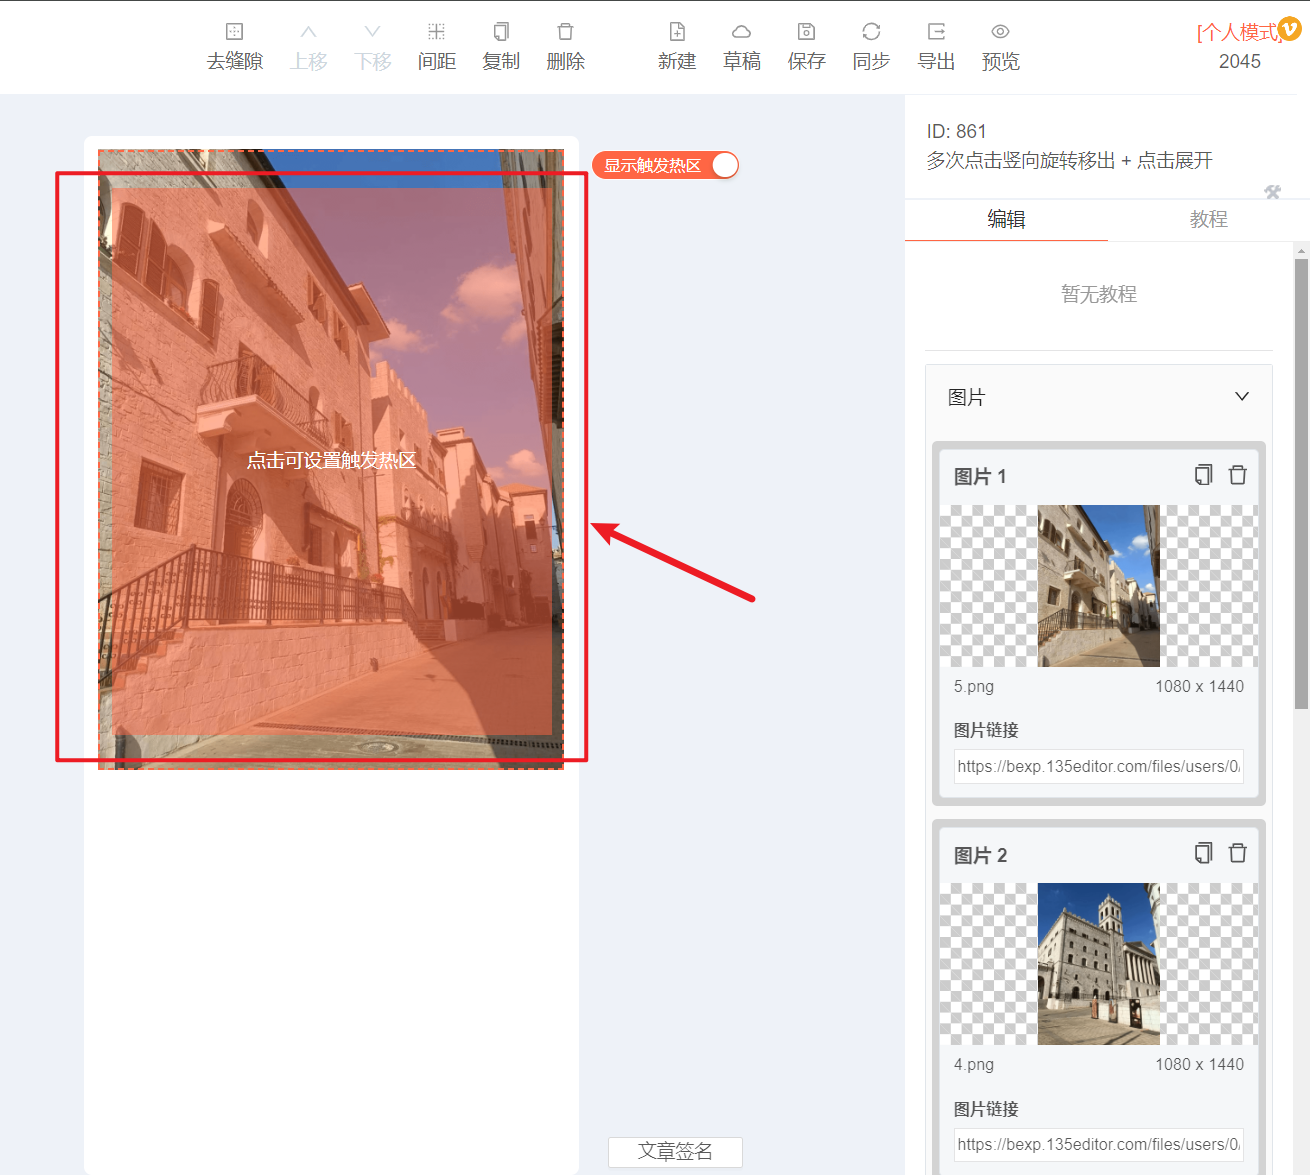Toggle the 显示触发热区 switch
Screen dimensions: 1310x1175
pos(665,165)
